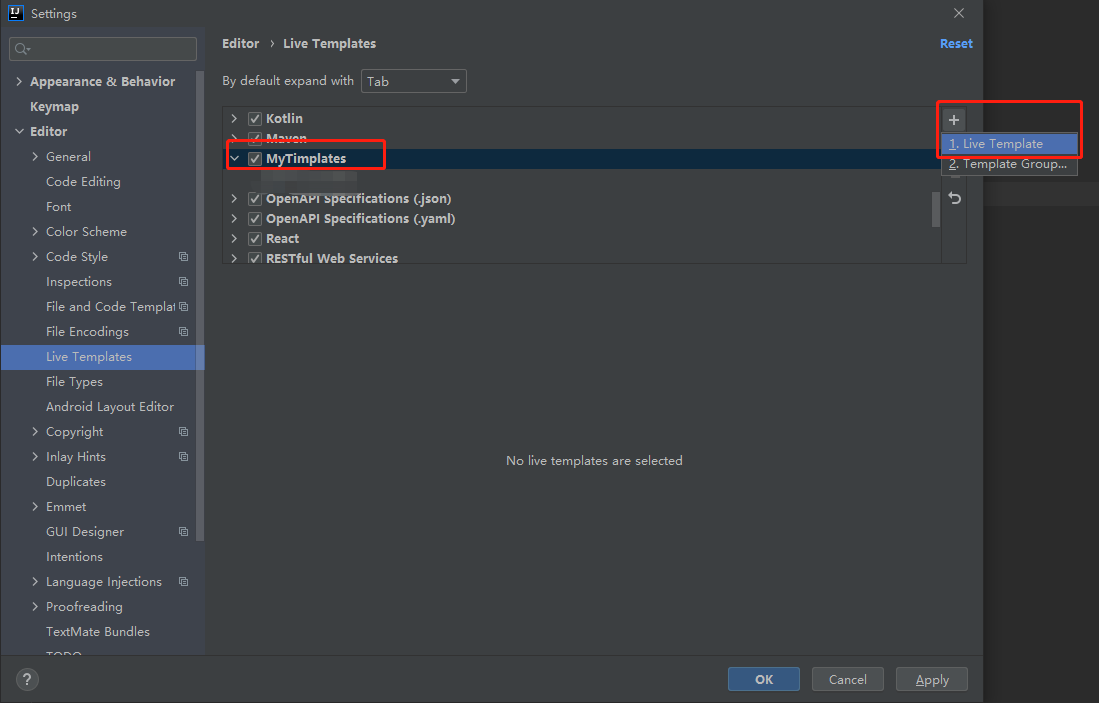Expand the General settings node
The width and height of the screenshot is (1099, 703).
(x=35, y=156)
